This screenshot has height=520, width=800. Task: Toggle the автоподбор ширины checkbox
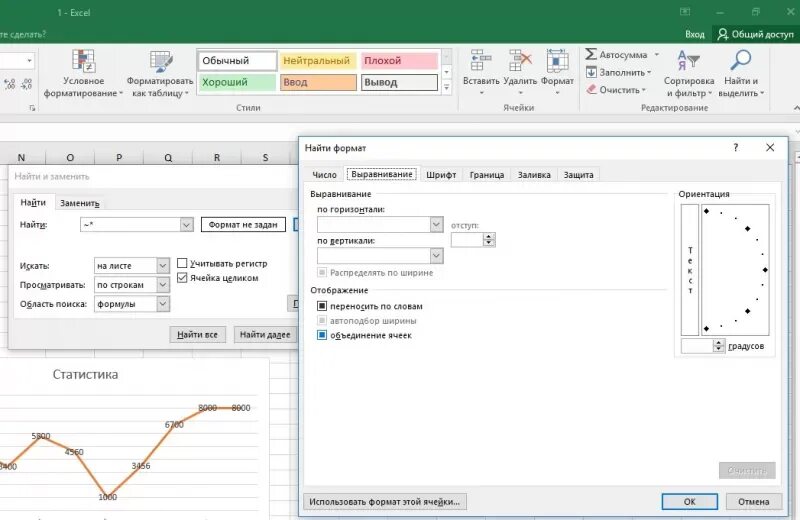322,320
